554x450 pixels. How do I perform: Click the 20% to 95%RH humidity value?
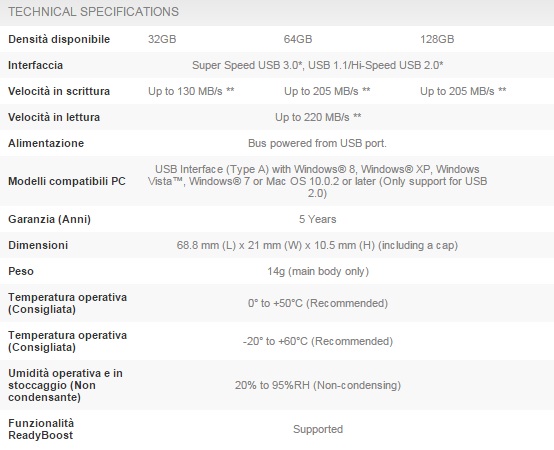tap(318, 385)
